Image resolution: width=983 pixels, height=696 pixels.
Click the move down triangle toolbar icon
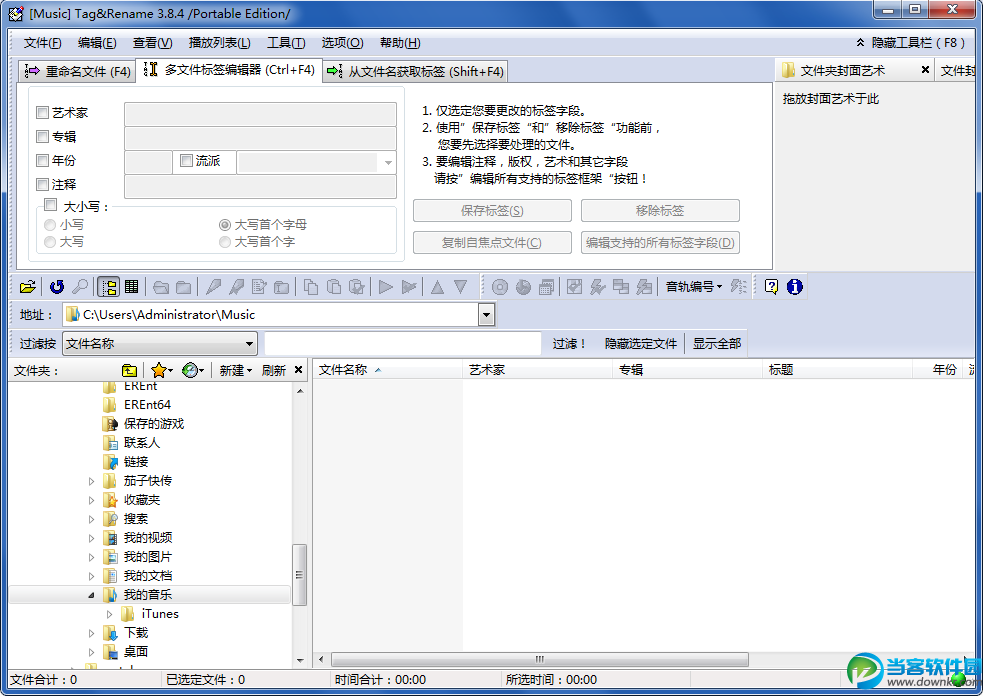click(461, 287)
